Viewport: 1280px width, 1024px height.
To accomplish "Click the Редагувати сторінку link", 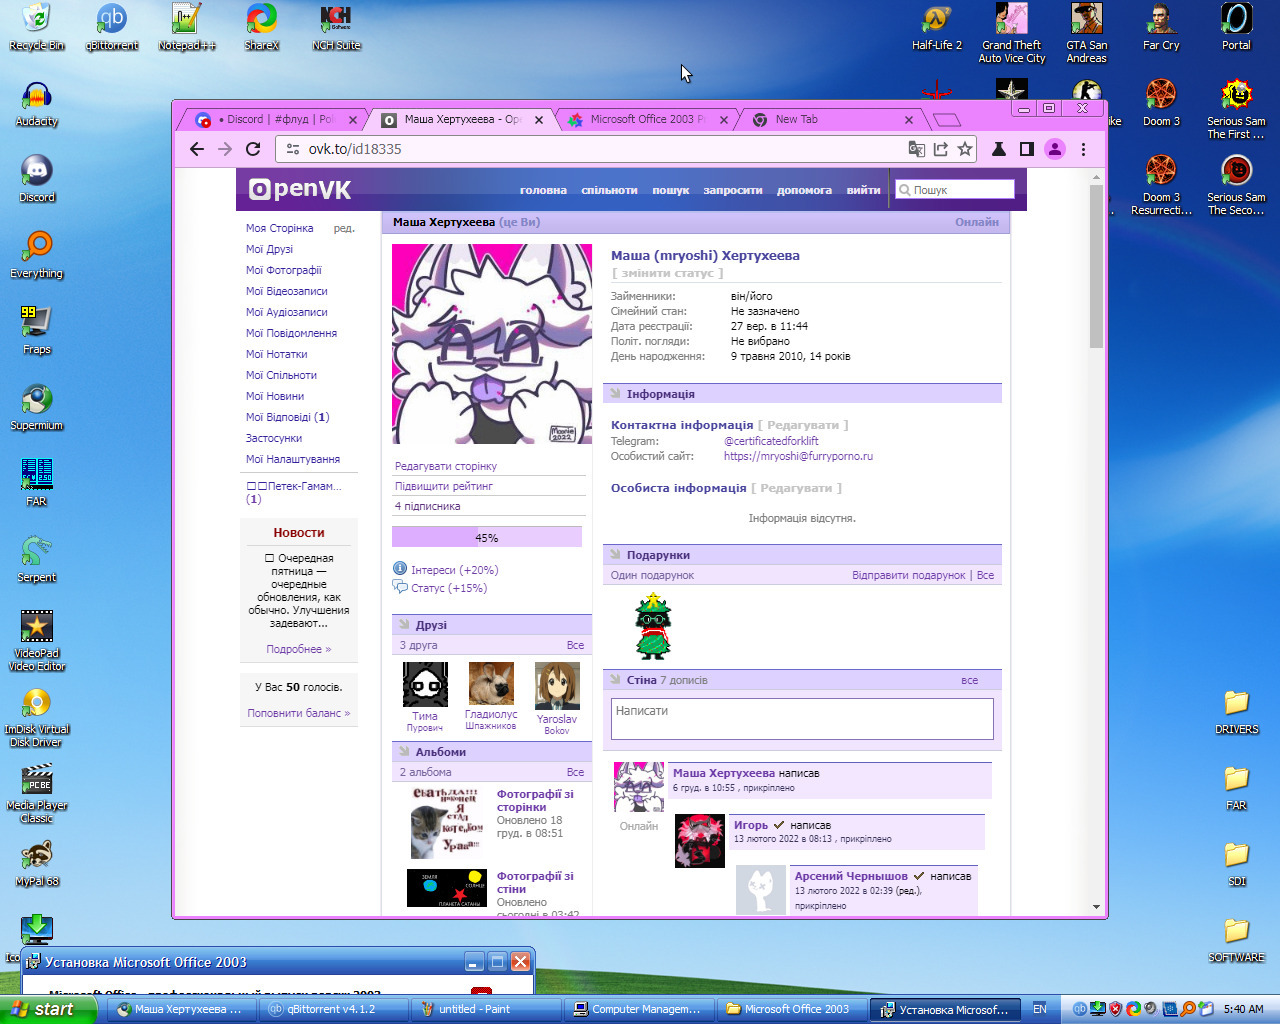I will tap(446, 466).
